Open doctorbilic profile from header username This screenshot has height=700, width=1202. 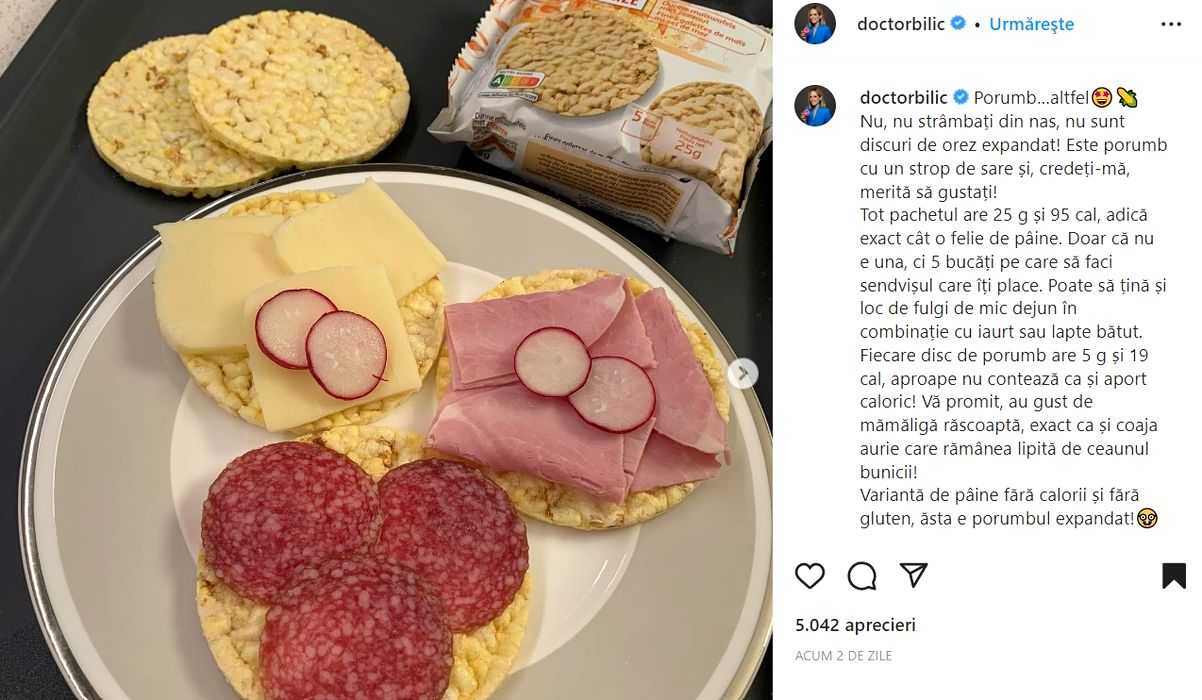click(x=900, y=24)
